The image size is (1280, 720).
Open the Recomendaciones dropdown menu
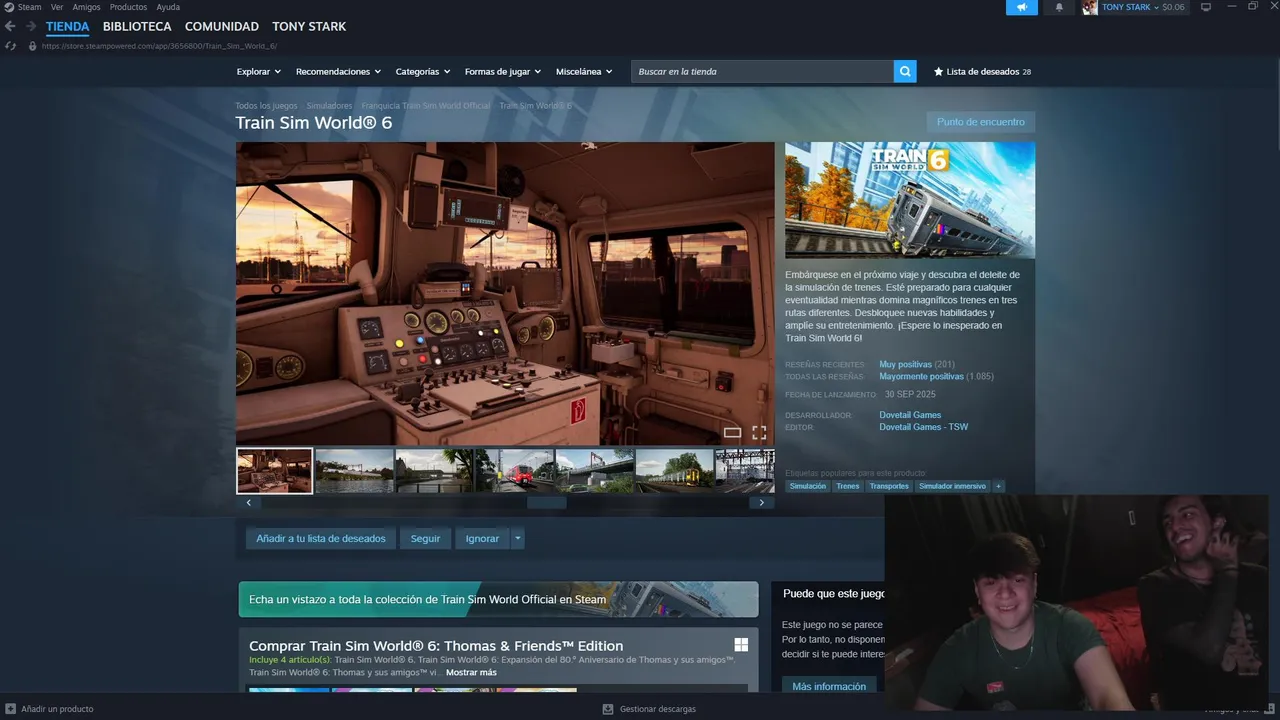pyautogui.click(x=338, y=71)
